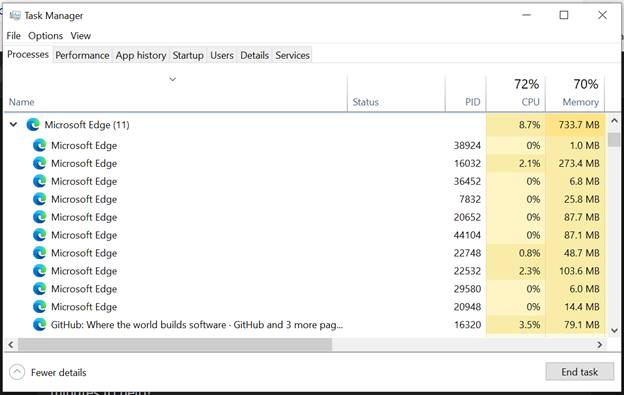Close the Task Manager window
This screenshot has height=395, width=624.
tap(602, 15)
